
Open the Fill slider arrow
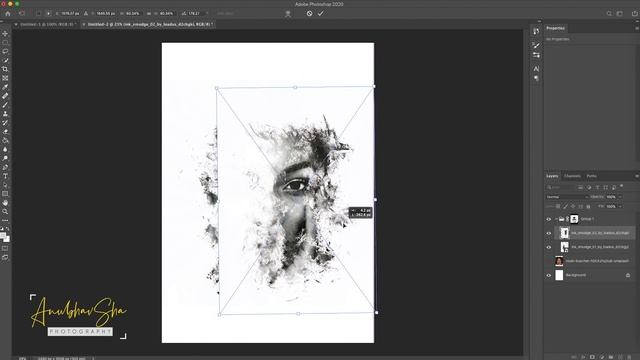click(620, 207)
